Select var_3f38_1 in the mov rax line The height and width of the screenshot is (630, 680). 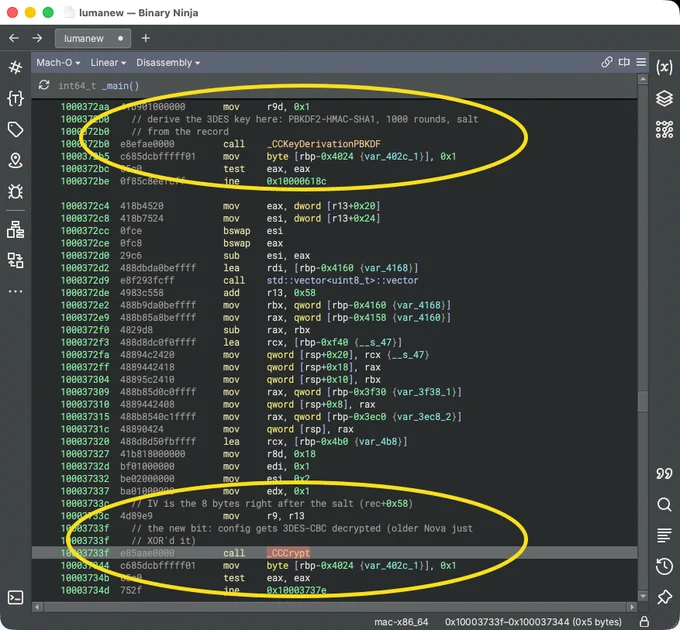click(427, 392)
